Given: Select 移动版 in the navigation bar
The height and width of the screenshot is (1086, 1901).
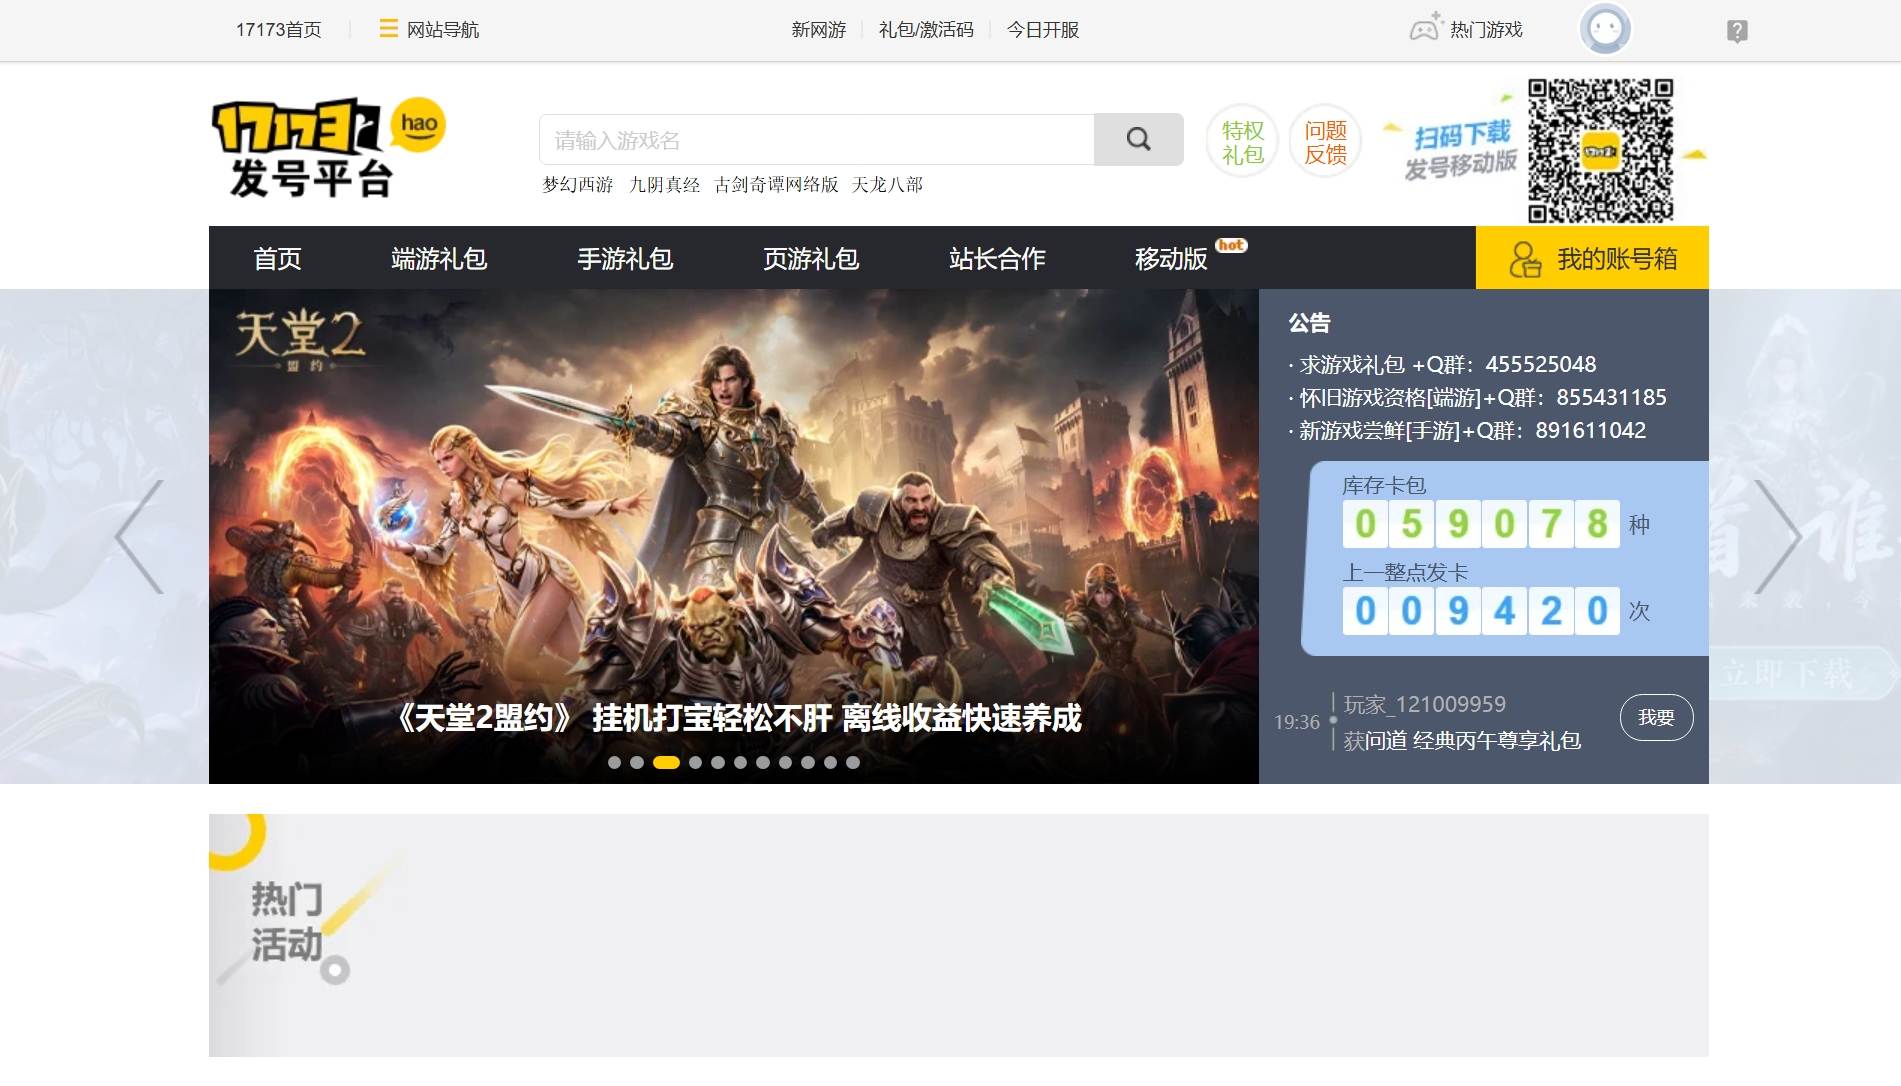Looking at the screenshot, I should [x=1171, y=258].
